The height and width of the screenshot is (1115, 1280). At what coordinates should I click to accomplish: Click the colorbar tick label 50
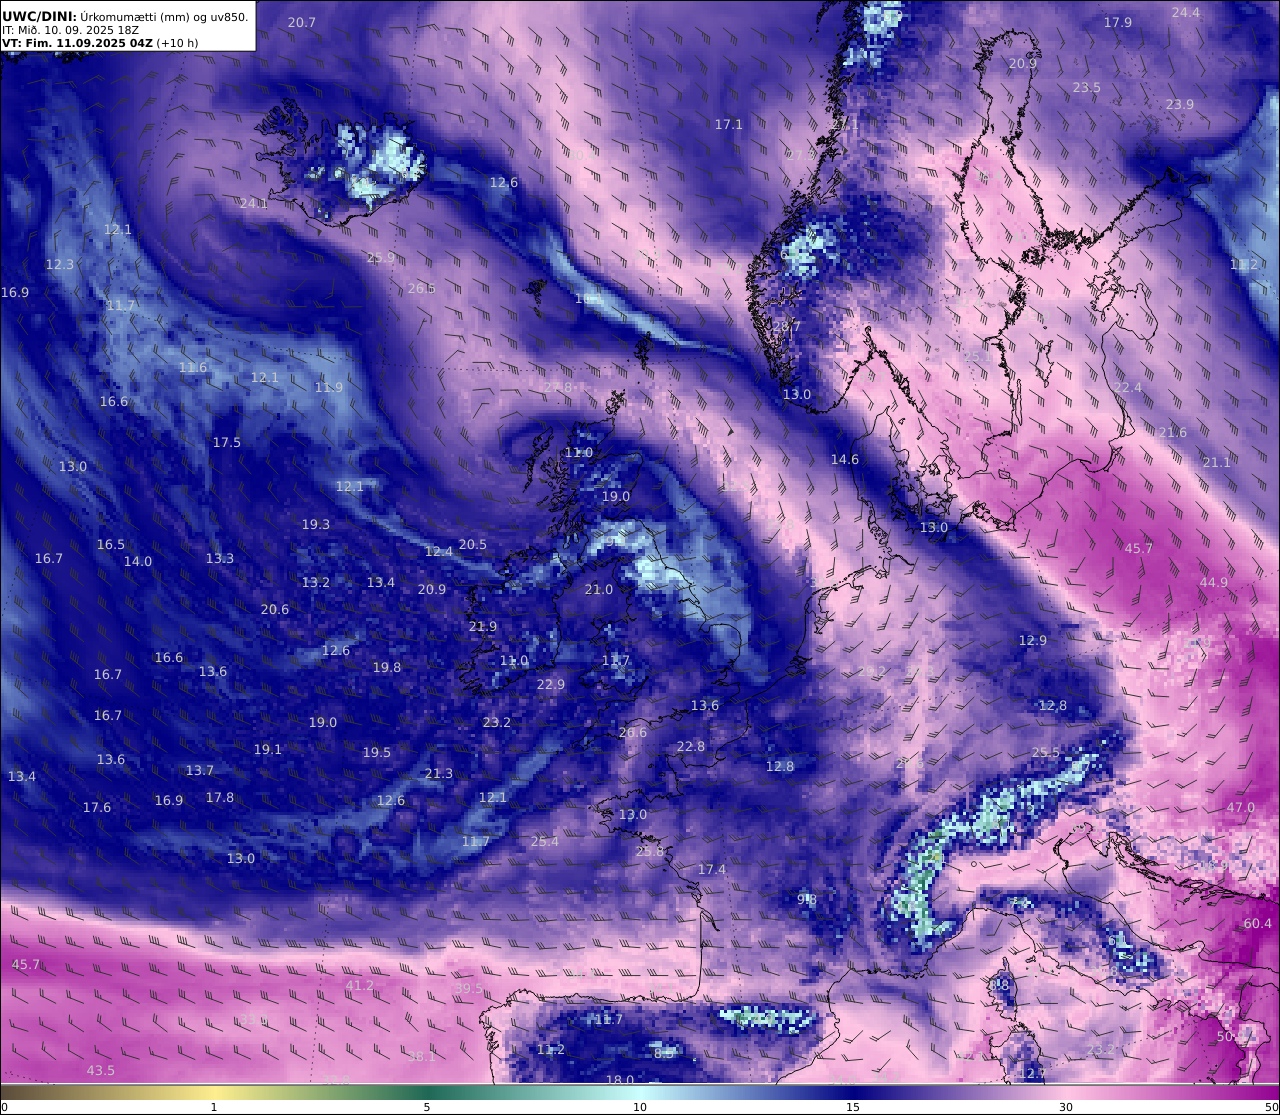tap(1271, 1107)
